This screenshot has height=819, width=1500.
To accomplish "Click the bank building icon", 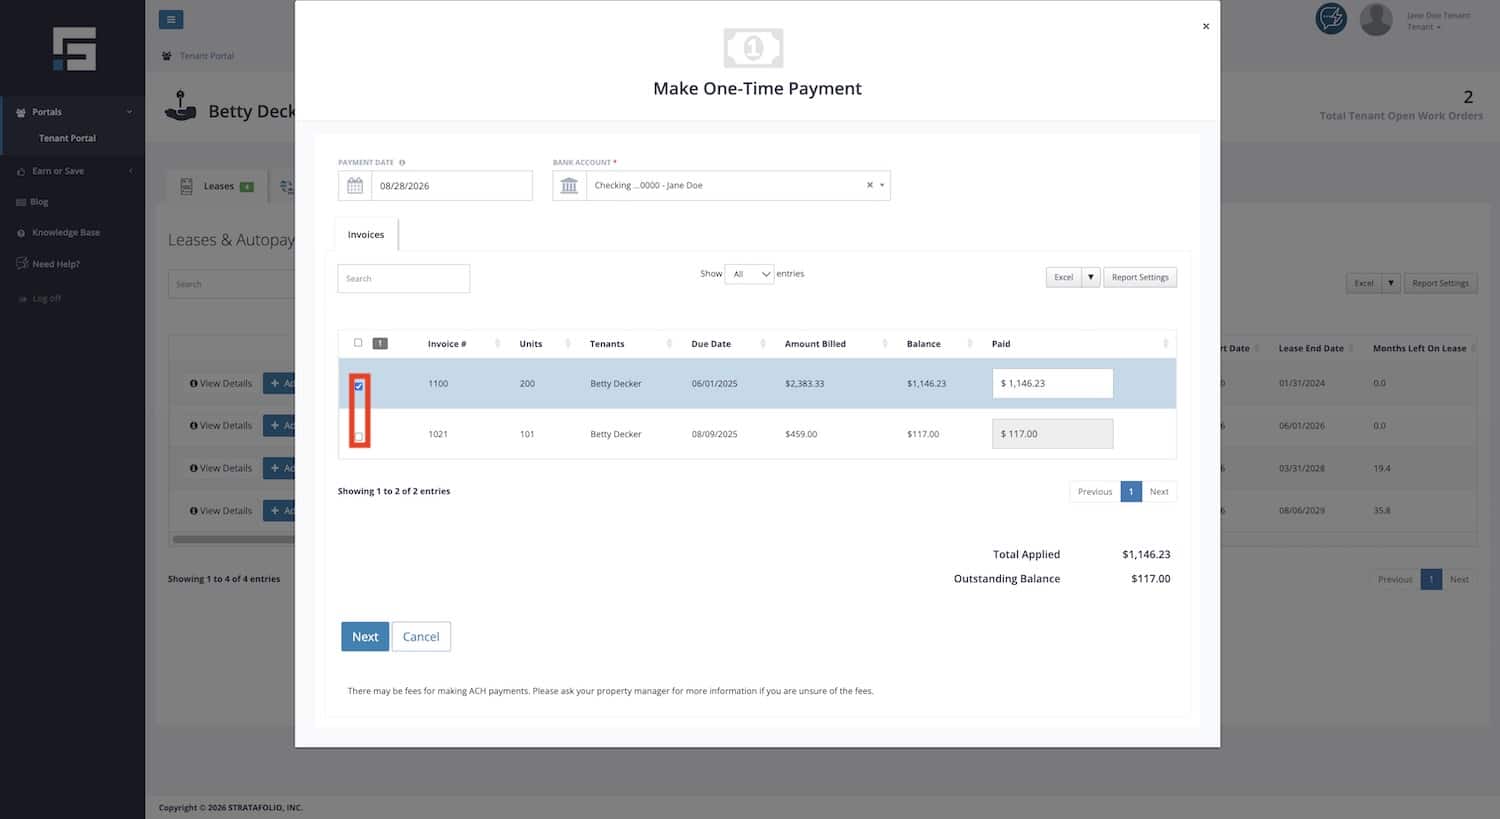I will coord(569,186).
